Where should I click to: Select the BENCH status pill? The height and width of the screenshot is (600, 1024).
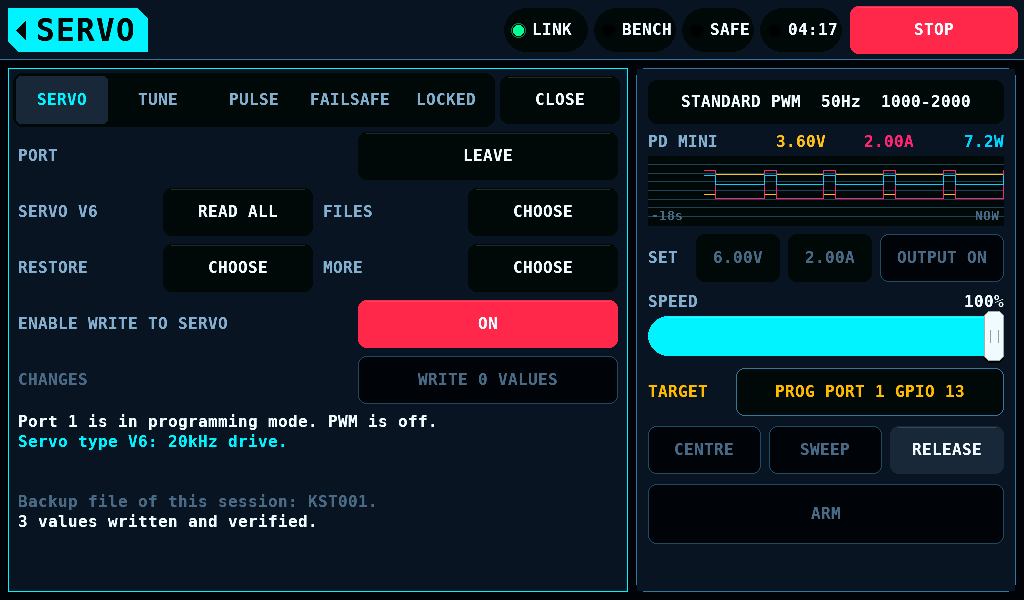(635, 30)
